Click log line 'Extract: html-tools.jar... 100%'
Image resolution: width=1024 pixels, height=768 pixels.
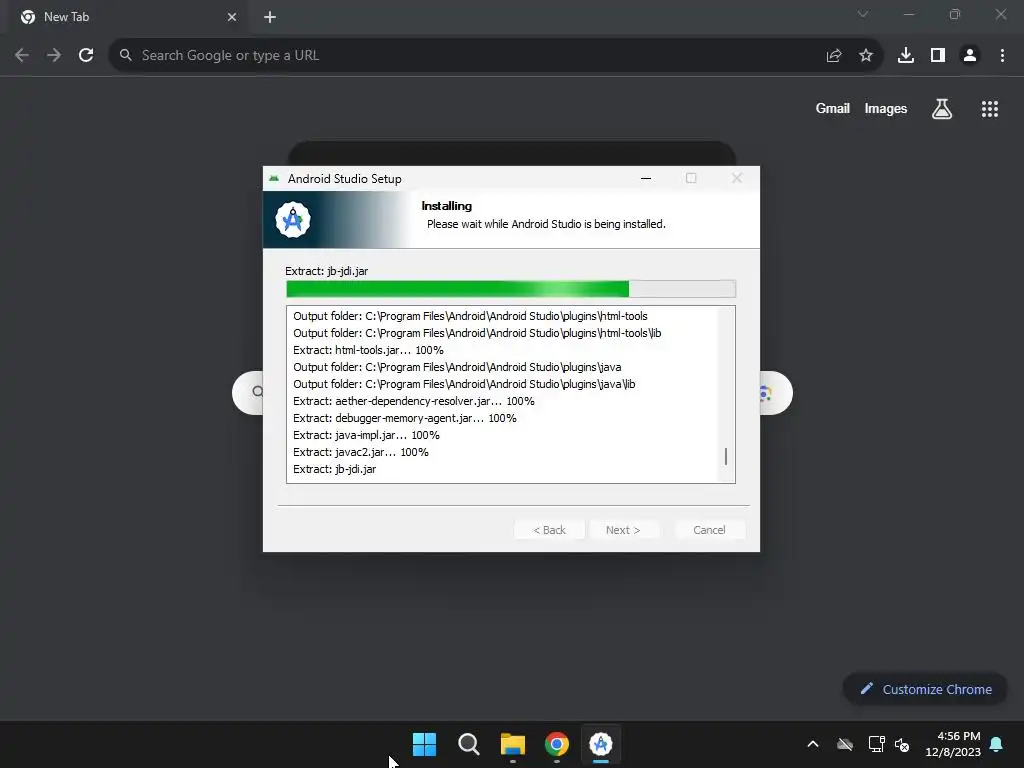pyautogui.click(x=368, y=350)
